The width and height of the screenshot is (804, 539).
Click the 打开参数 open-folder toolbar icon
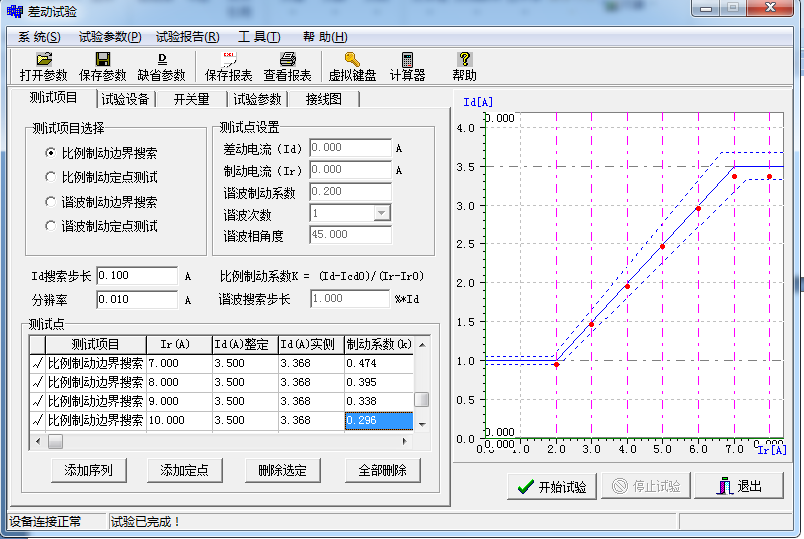pos(43,60)
